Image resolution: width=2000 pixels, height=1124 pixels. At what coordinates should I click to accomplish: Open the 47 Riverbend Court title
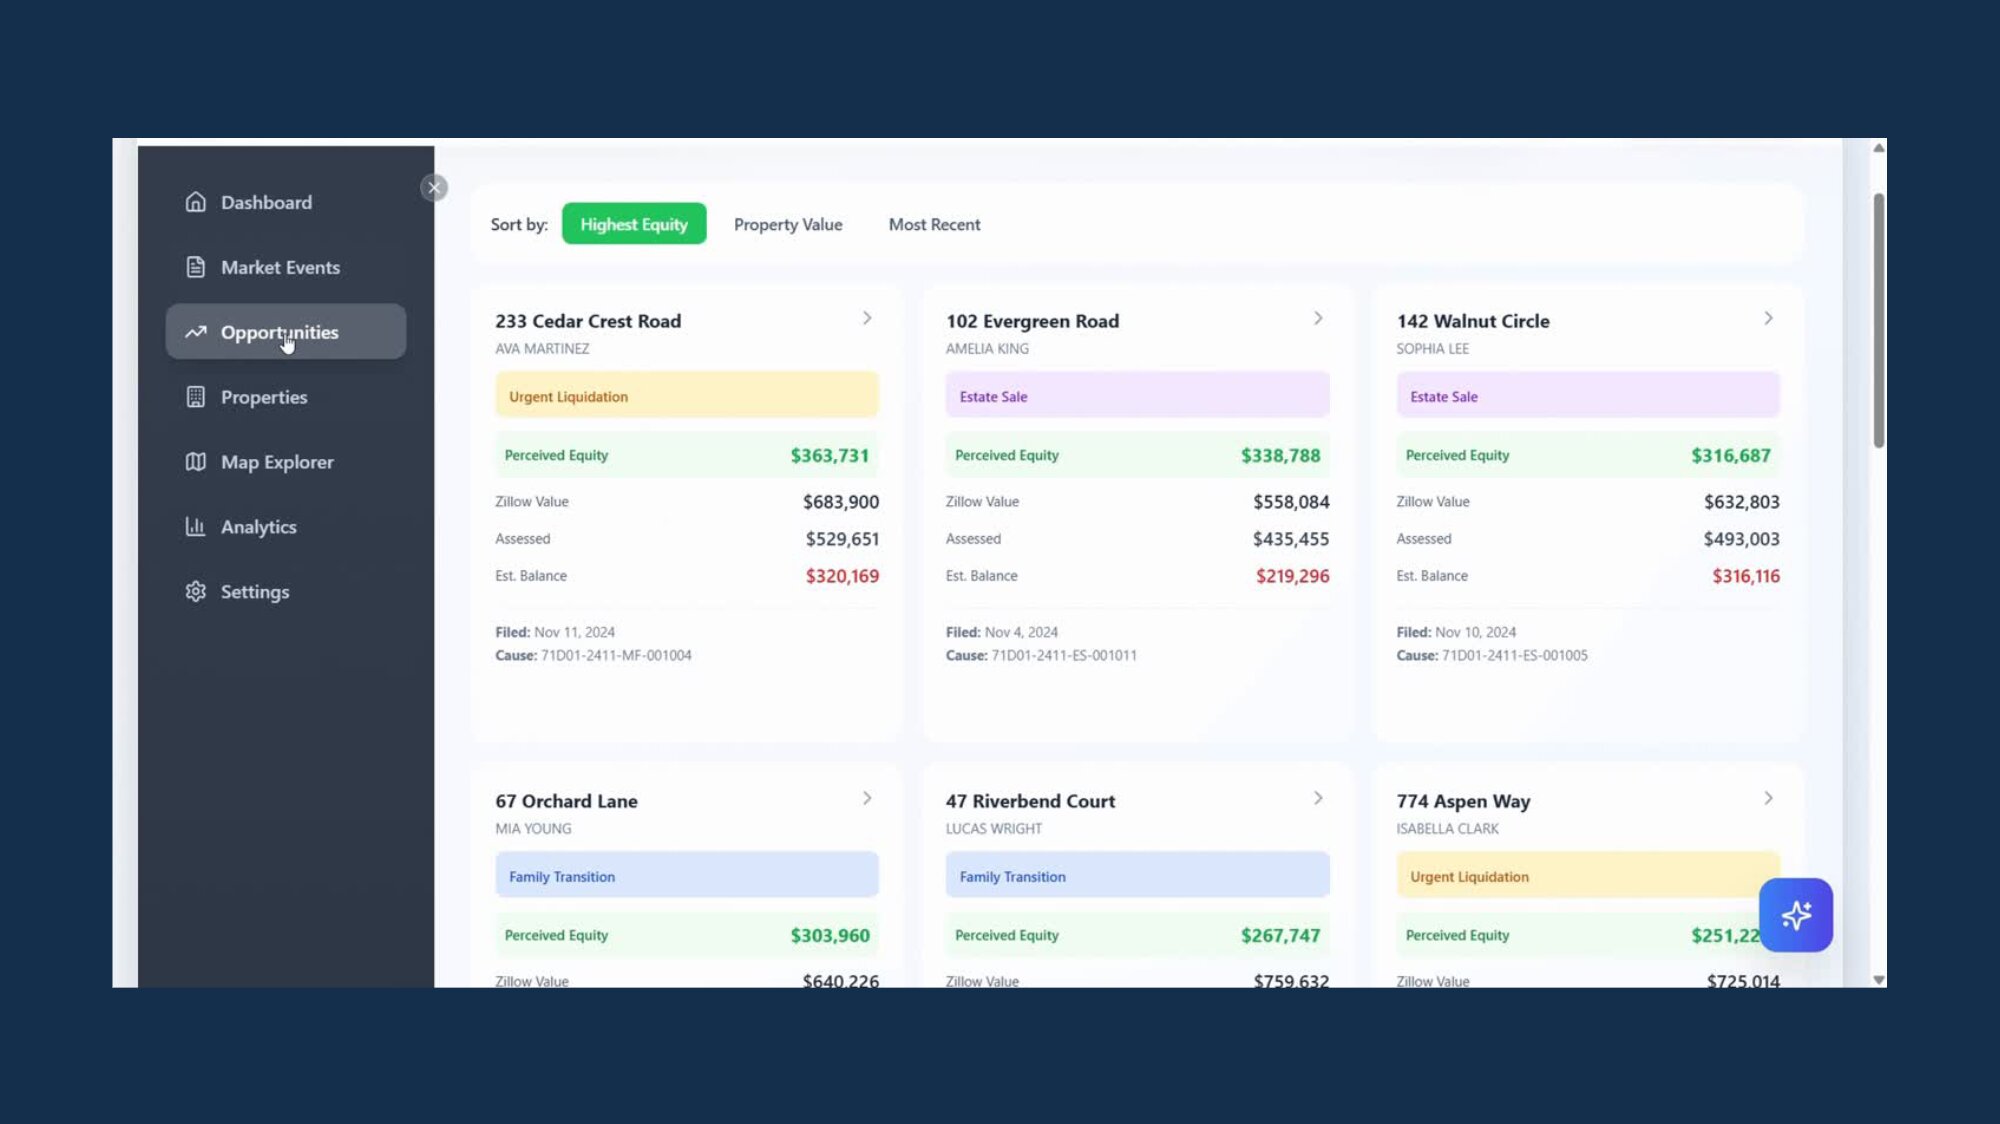tap(1030, 801)
